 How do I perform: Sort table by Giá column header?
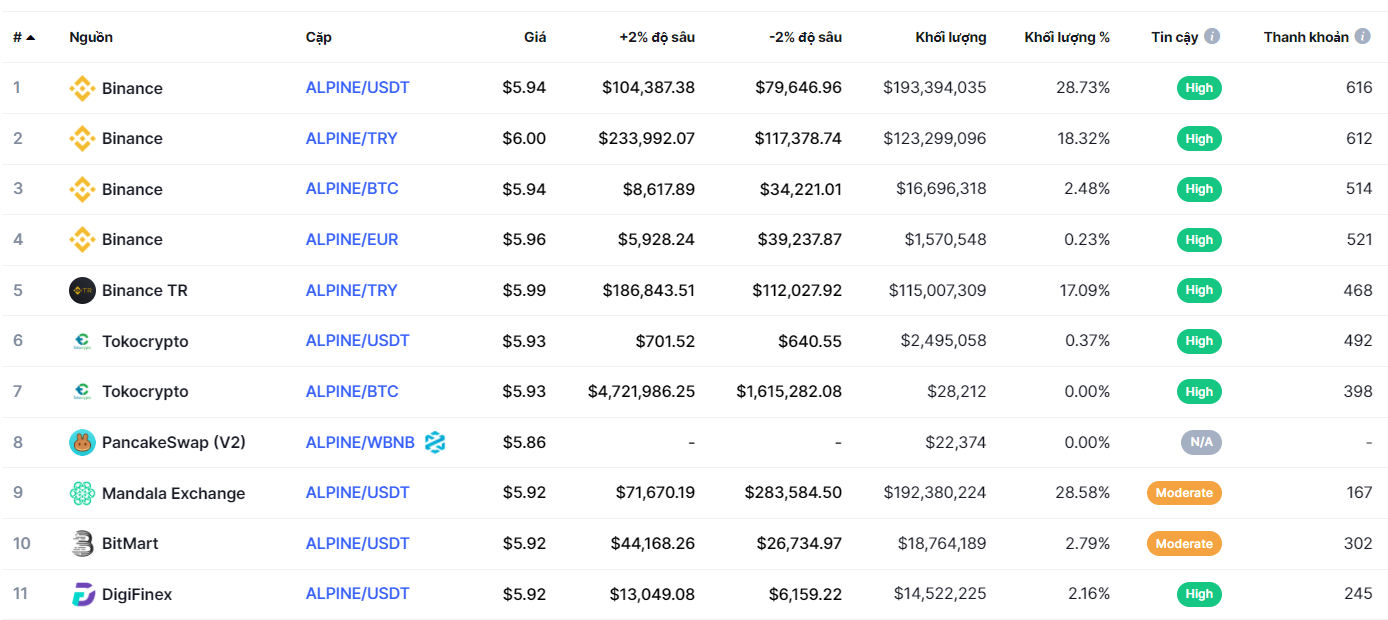pos(535,37)
